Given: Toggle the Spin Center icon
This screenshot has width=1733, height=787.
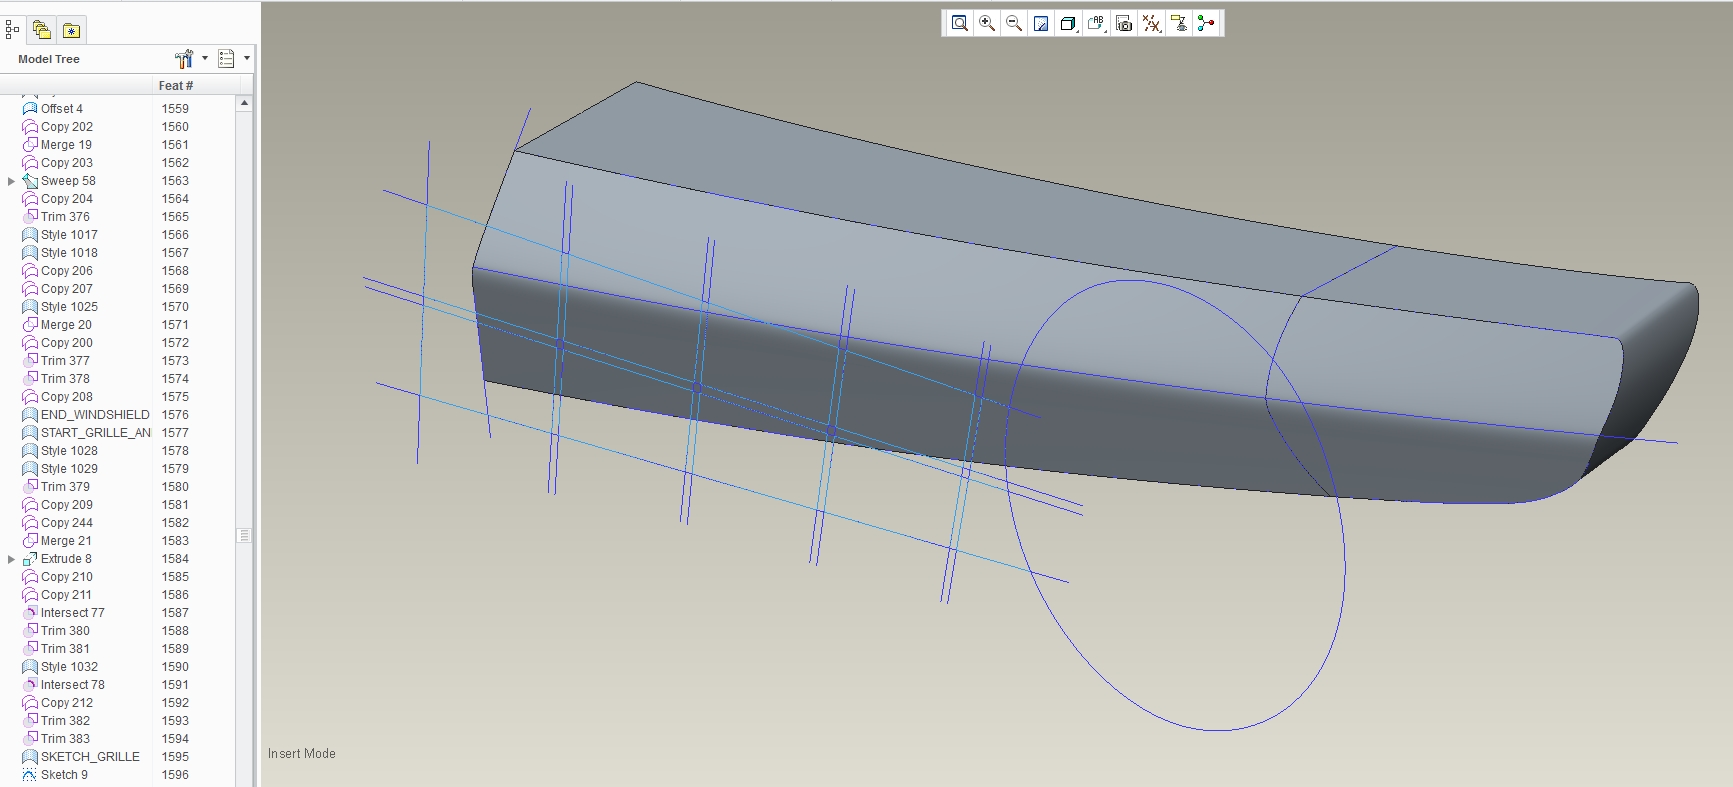Looking at the screenshot, I should coord(1206,24).
